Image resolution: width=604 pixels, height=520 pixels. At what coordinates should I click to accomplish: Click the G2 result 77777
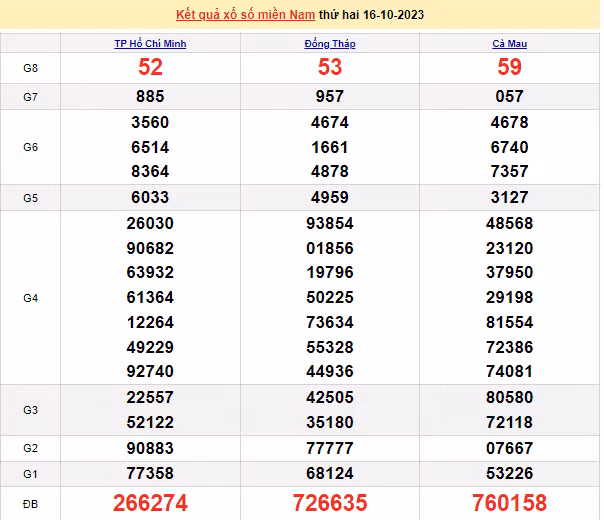pyautogui.click(x=330, y=447)
